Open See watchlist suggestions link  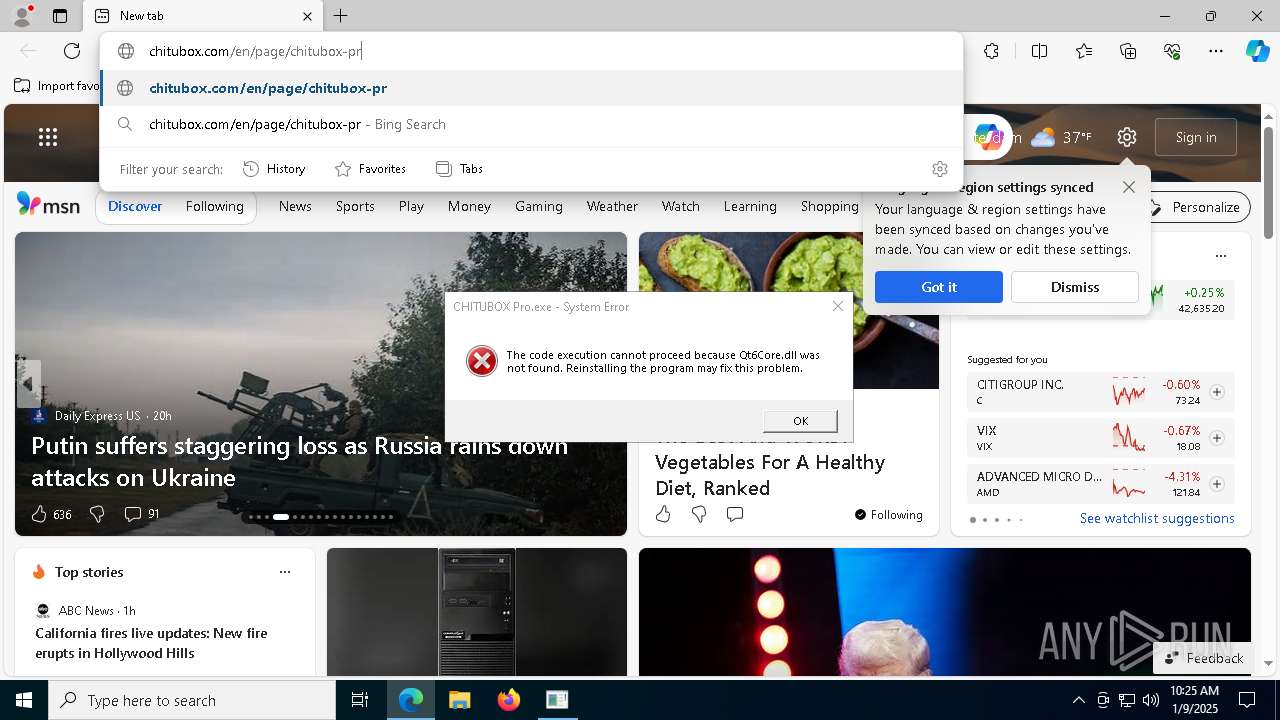point(1157,518)
